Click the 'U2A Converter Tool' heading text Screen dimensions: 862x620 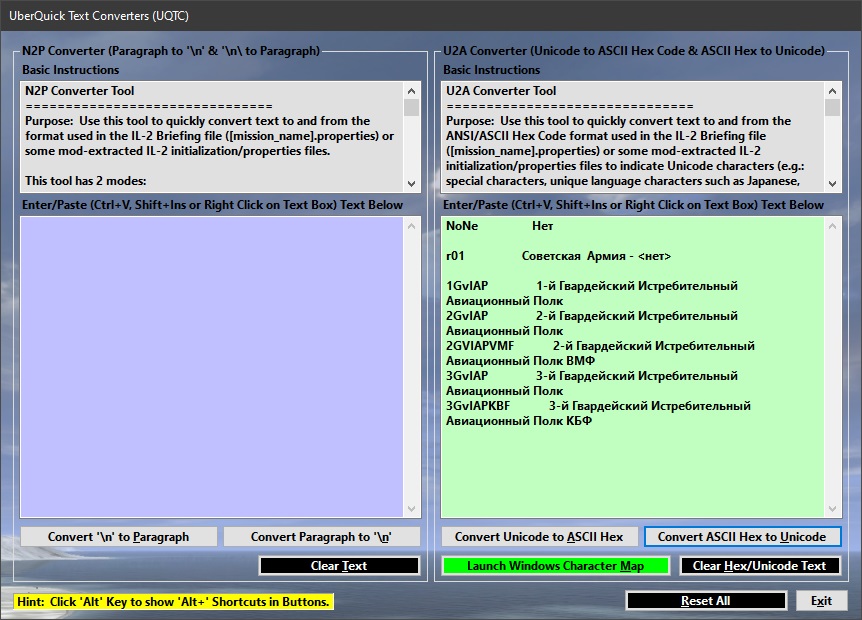(x=501, y=91)
